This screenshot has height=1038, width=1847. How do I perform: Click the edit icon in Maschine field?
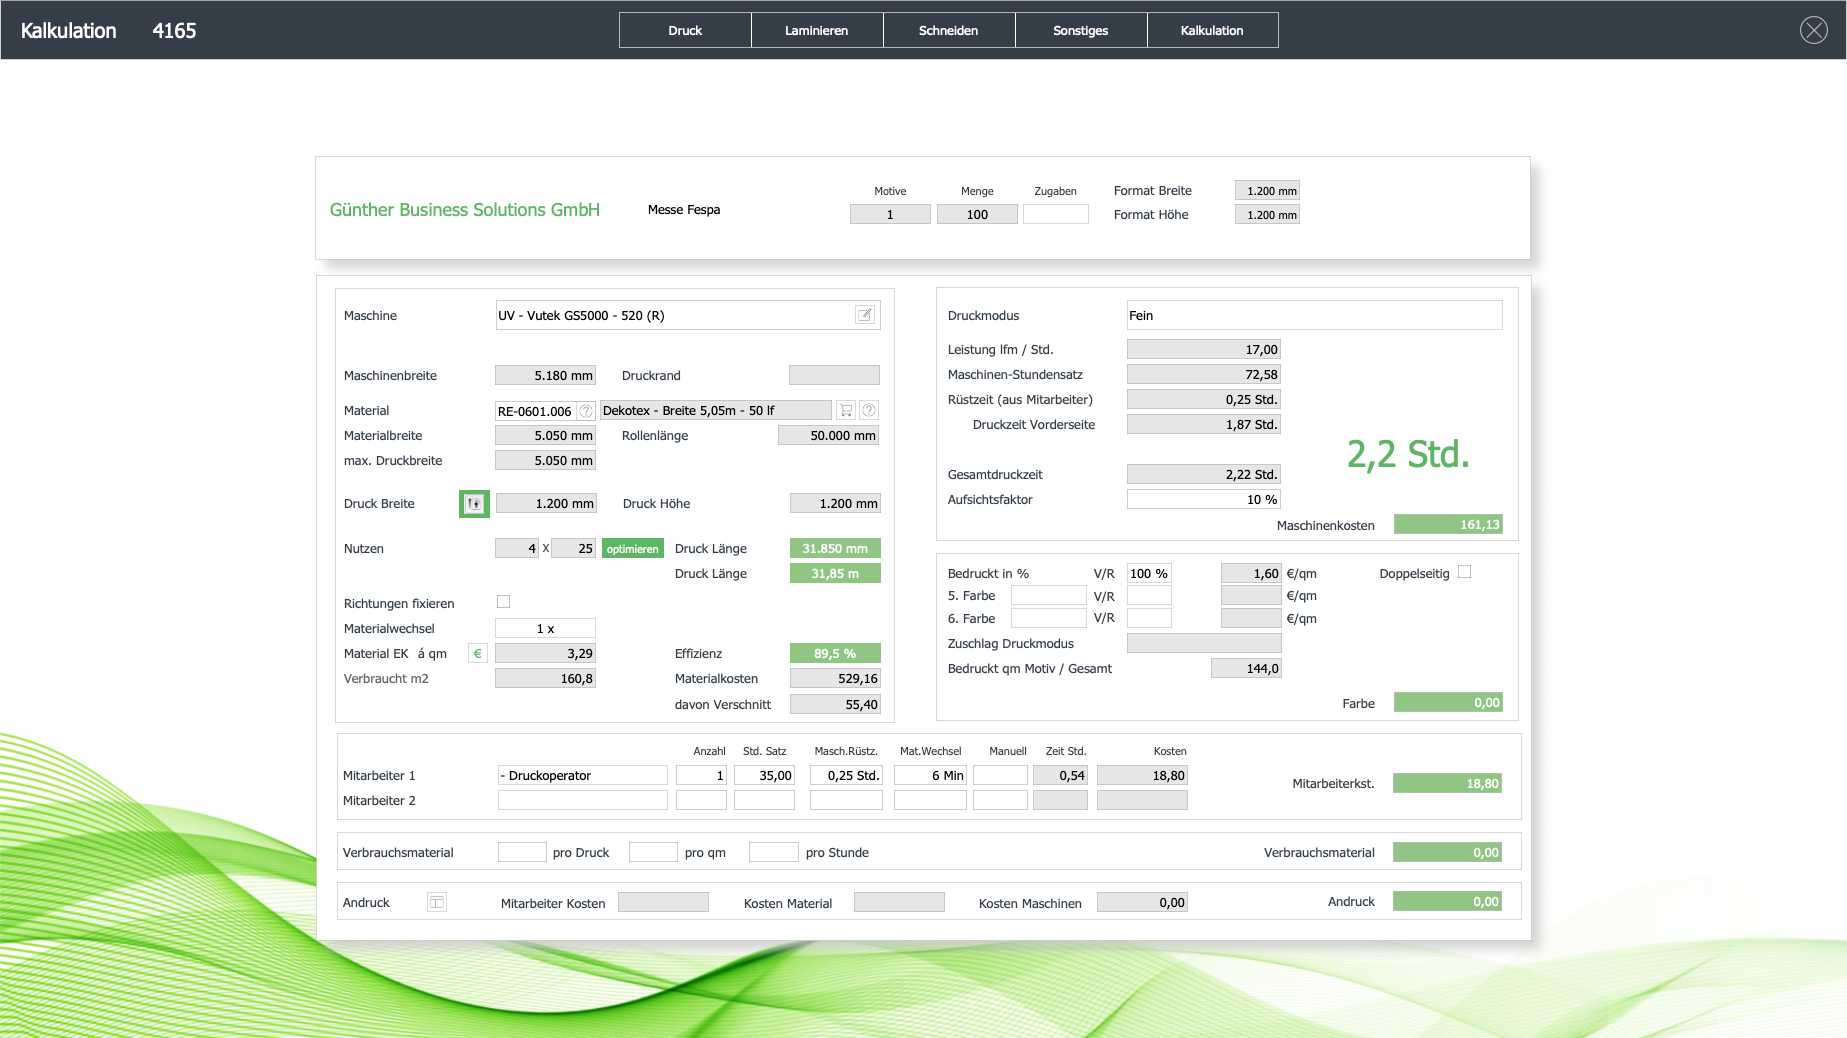pyautogui.click(x=865, y=315)
